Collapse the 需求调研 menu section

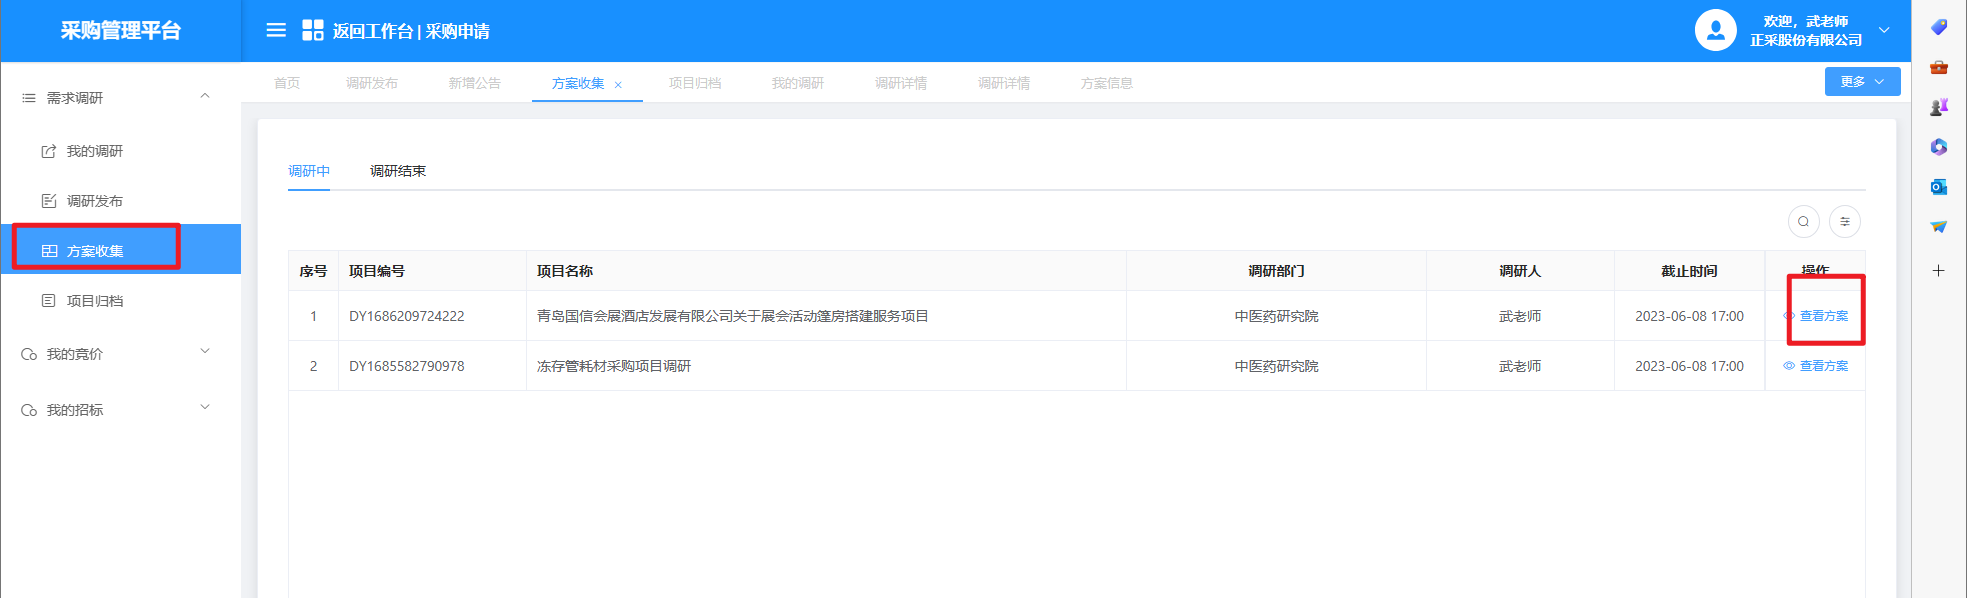205,97
